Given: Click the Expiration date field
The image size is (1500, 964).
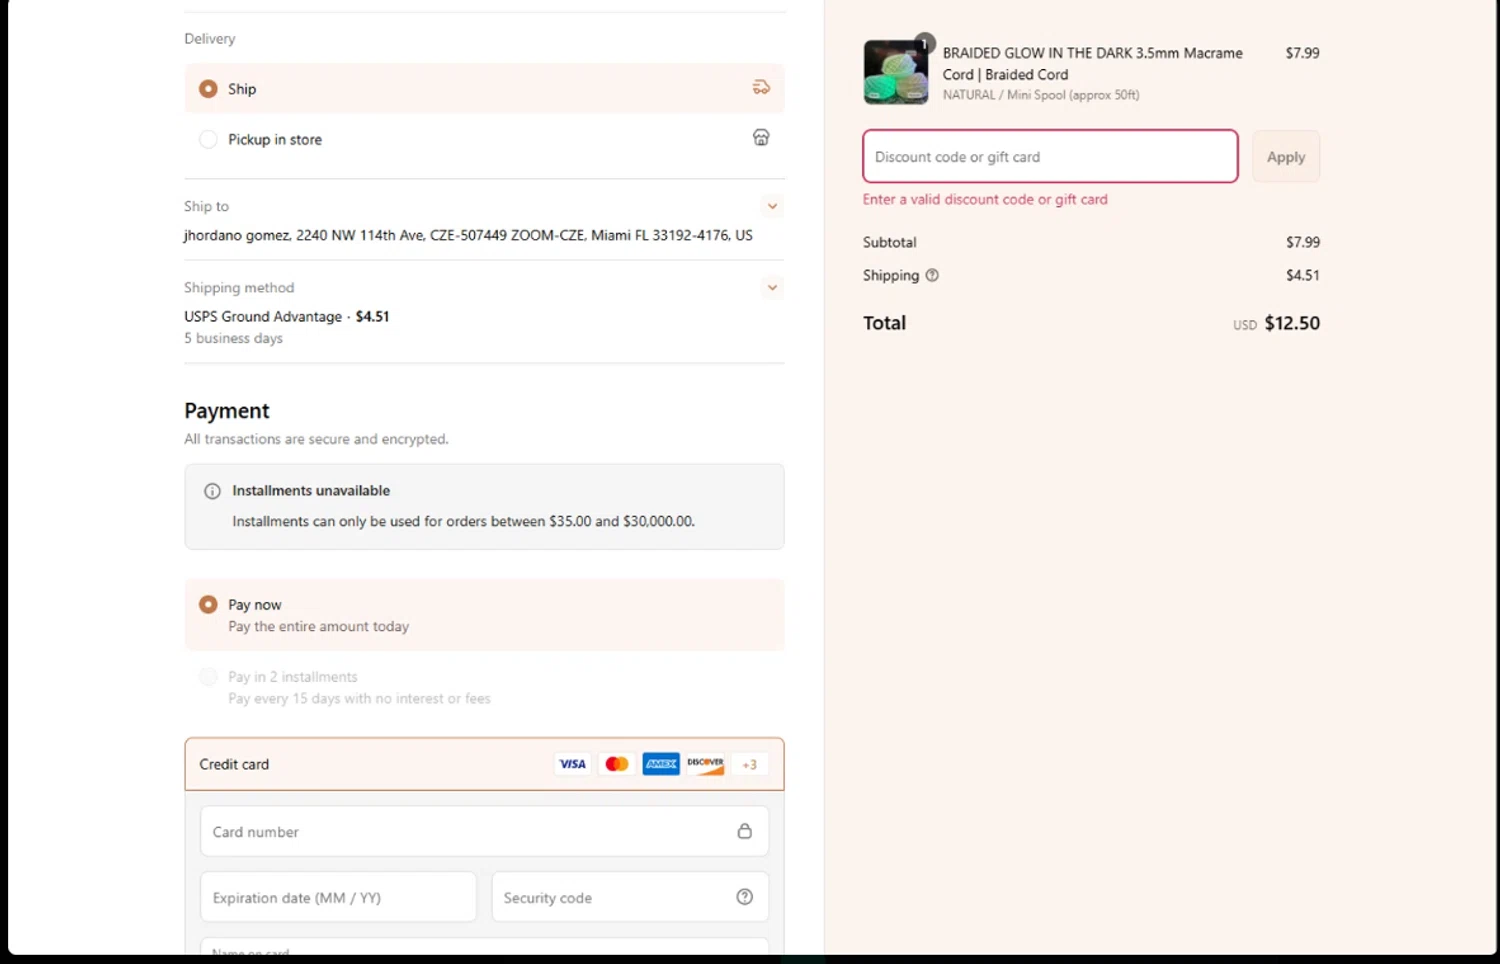Looking at the screenshot, I should pos(338,897).
